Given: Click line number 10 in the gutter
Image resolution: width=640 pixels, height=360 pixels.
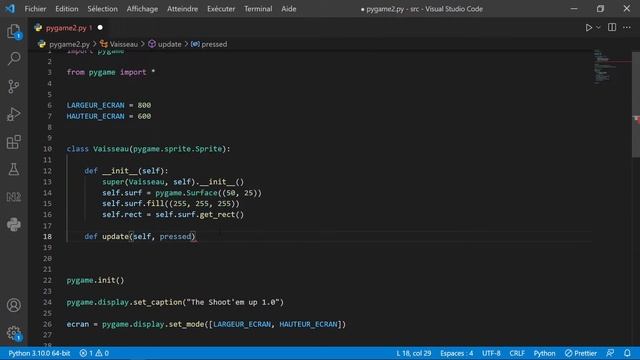Looking at the screenshot, I should [47, 149].
